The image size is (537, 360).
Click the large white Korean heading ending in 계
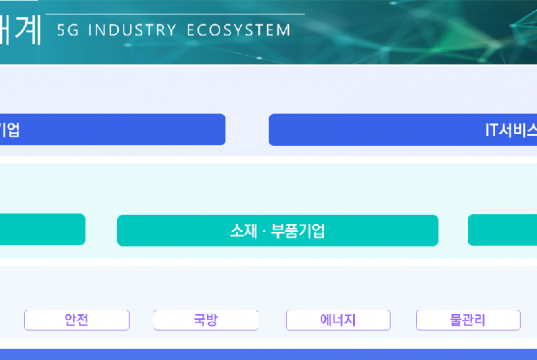[x=21, y=30]
